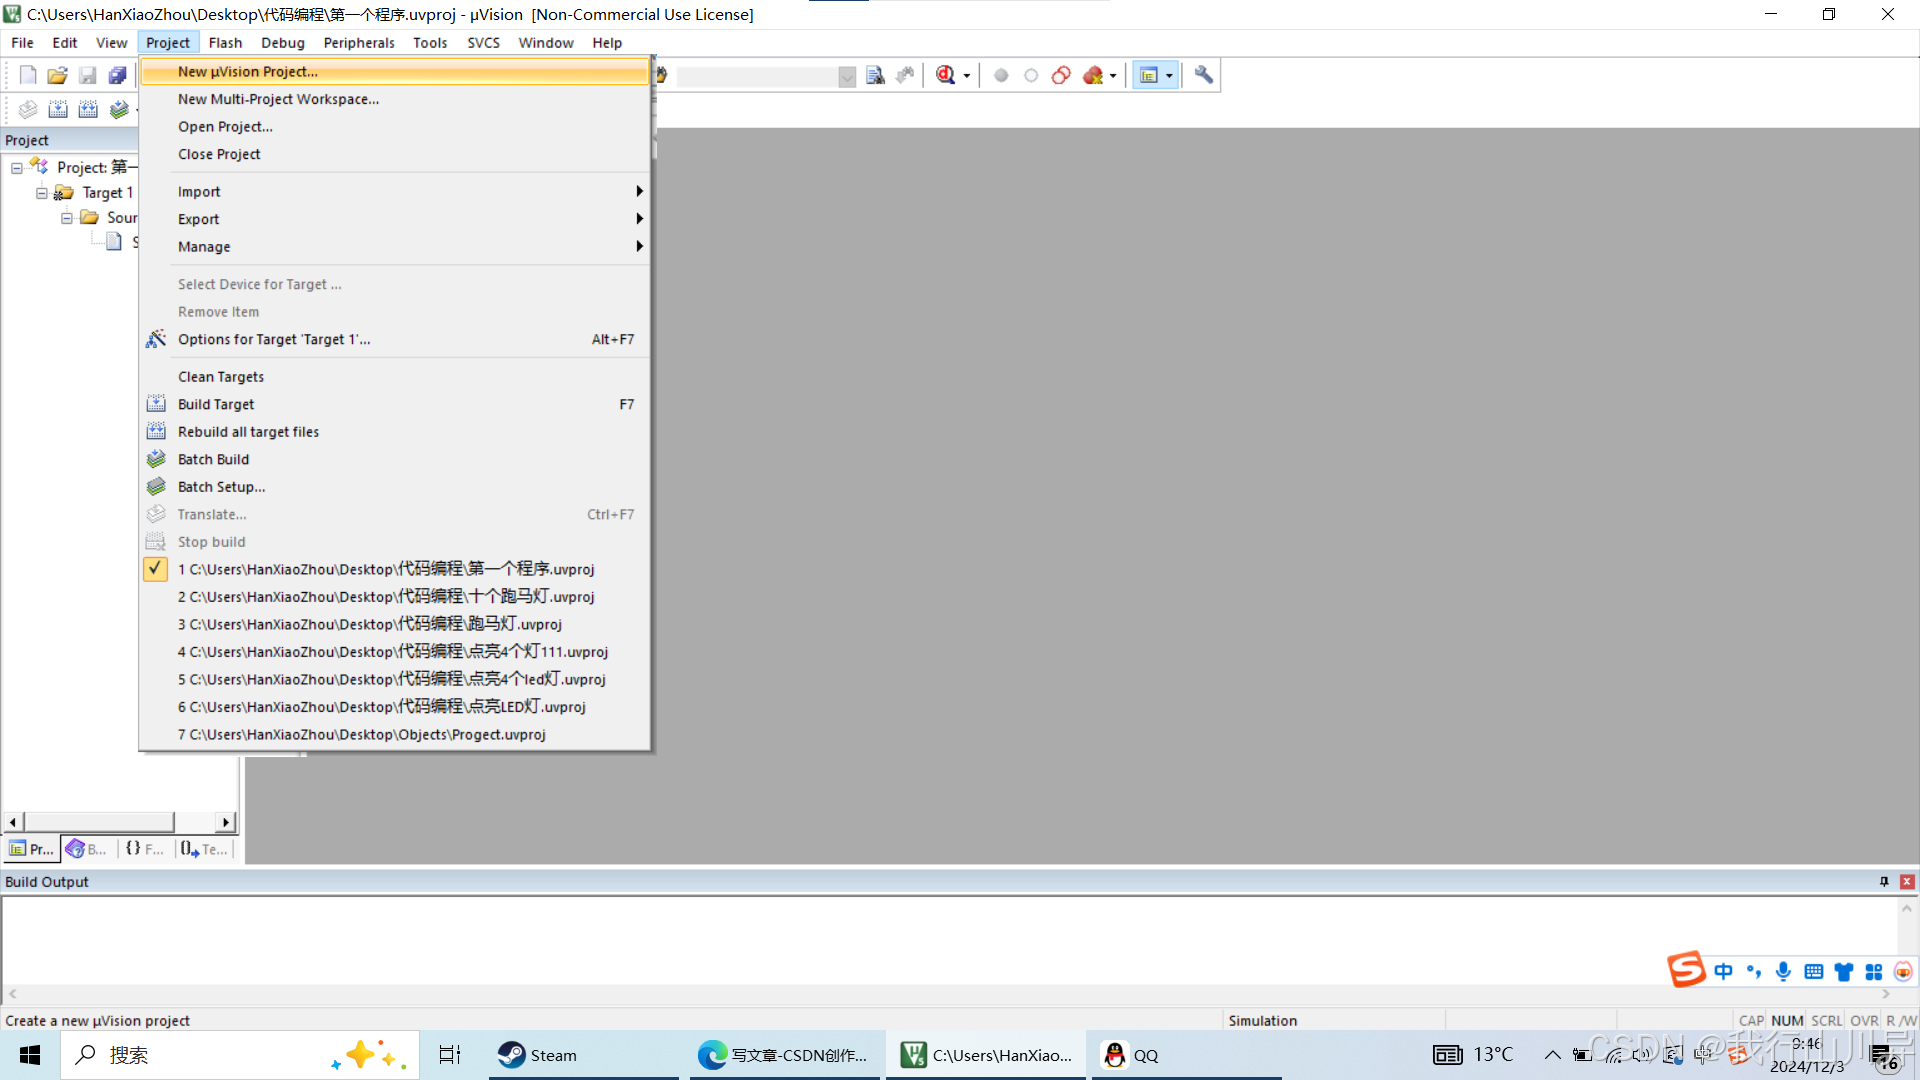Select checked recent project 第一个程序.uvproj
This screenshot has height=1080, width=1920.
tap(385, 569)
